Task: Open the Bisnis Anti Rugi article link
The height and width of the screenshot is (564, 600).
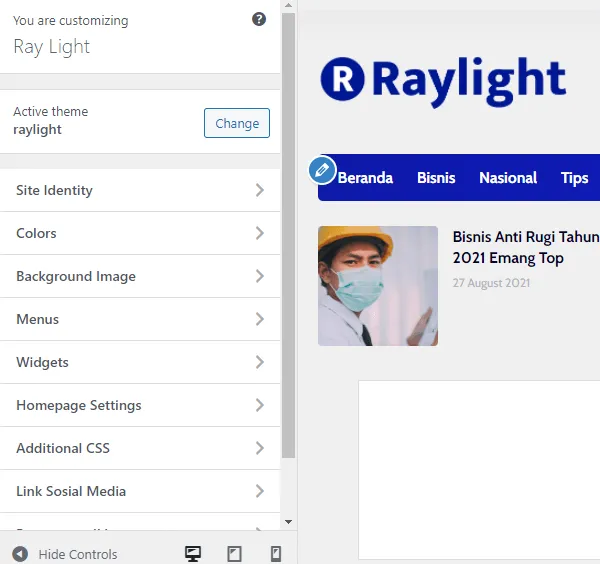Action: click(x=525, y=247)
